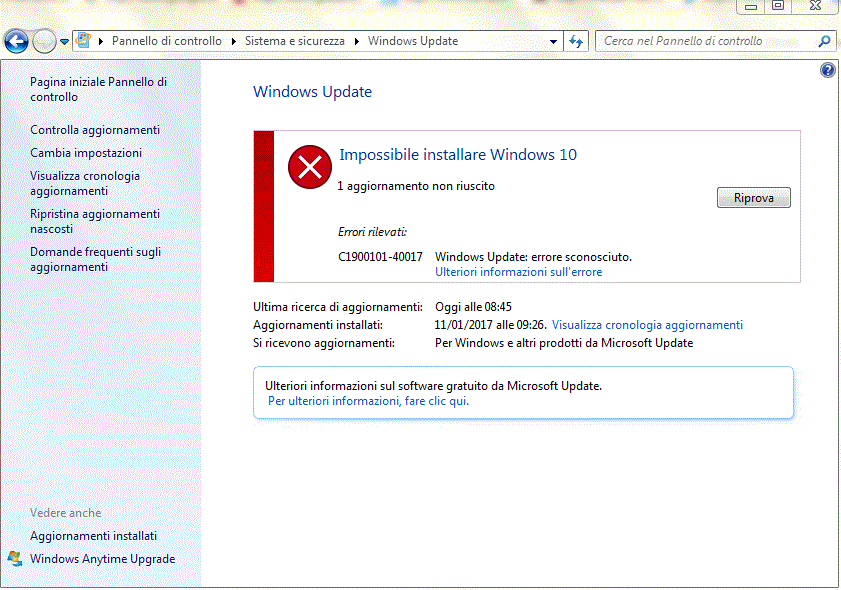Click the Control Panel icon in address bar
Screen dimensions: 841x590
point(83,41)
